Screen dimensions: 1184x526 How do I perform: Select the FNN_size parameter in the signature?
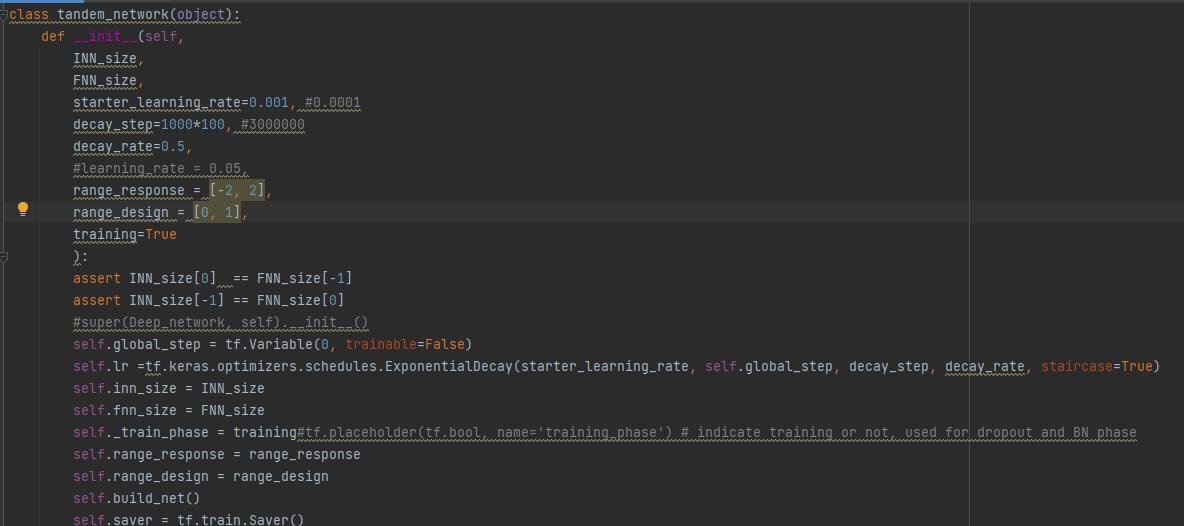(x=105, y=80)
